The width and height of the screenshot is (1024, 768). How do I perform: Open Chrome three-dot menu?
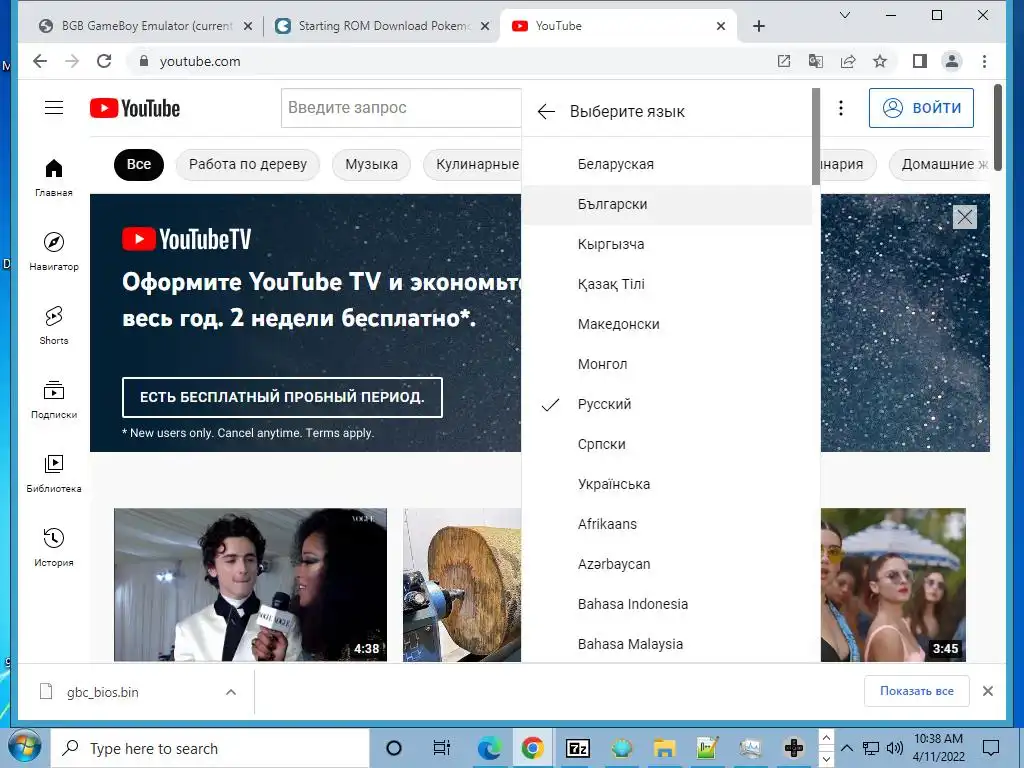[x=984, y=61]
